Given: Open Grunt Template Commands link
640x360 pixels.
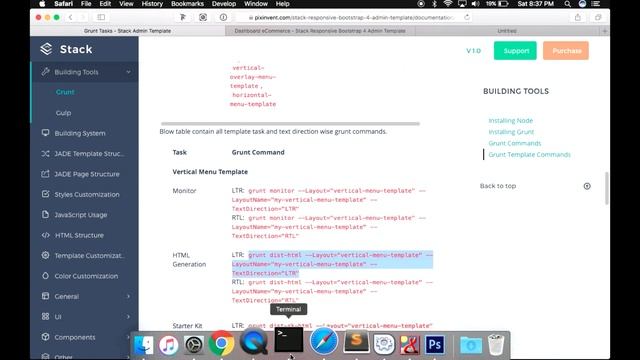Looking at the screenshot, I should coord(529,155).
